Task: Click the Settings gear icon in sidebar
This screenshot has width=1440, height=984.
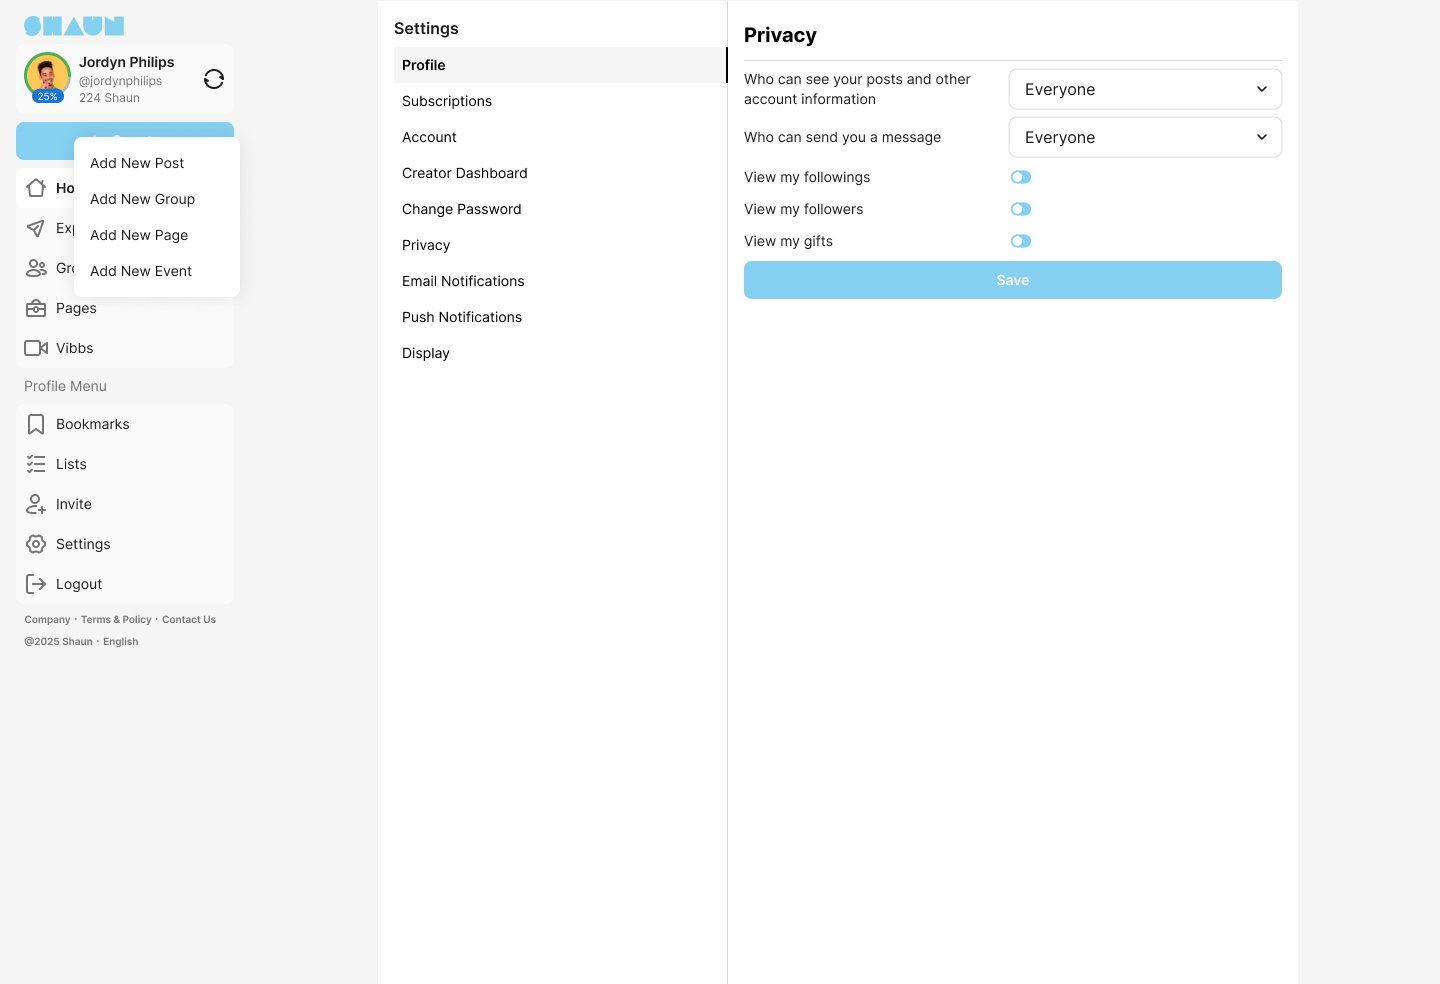Action: [36, 544]
